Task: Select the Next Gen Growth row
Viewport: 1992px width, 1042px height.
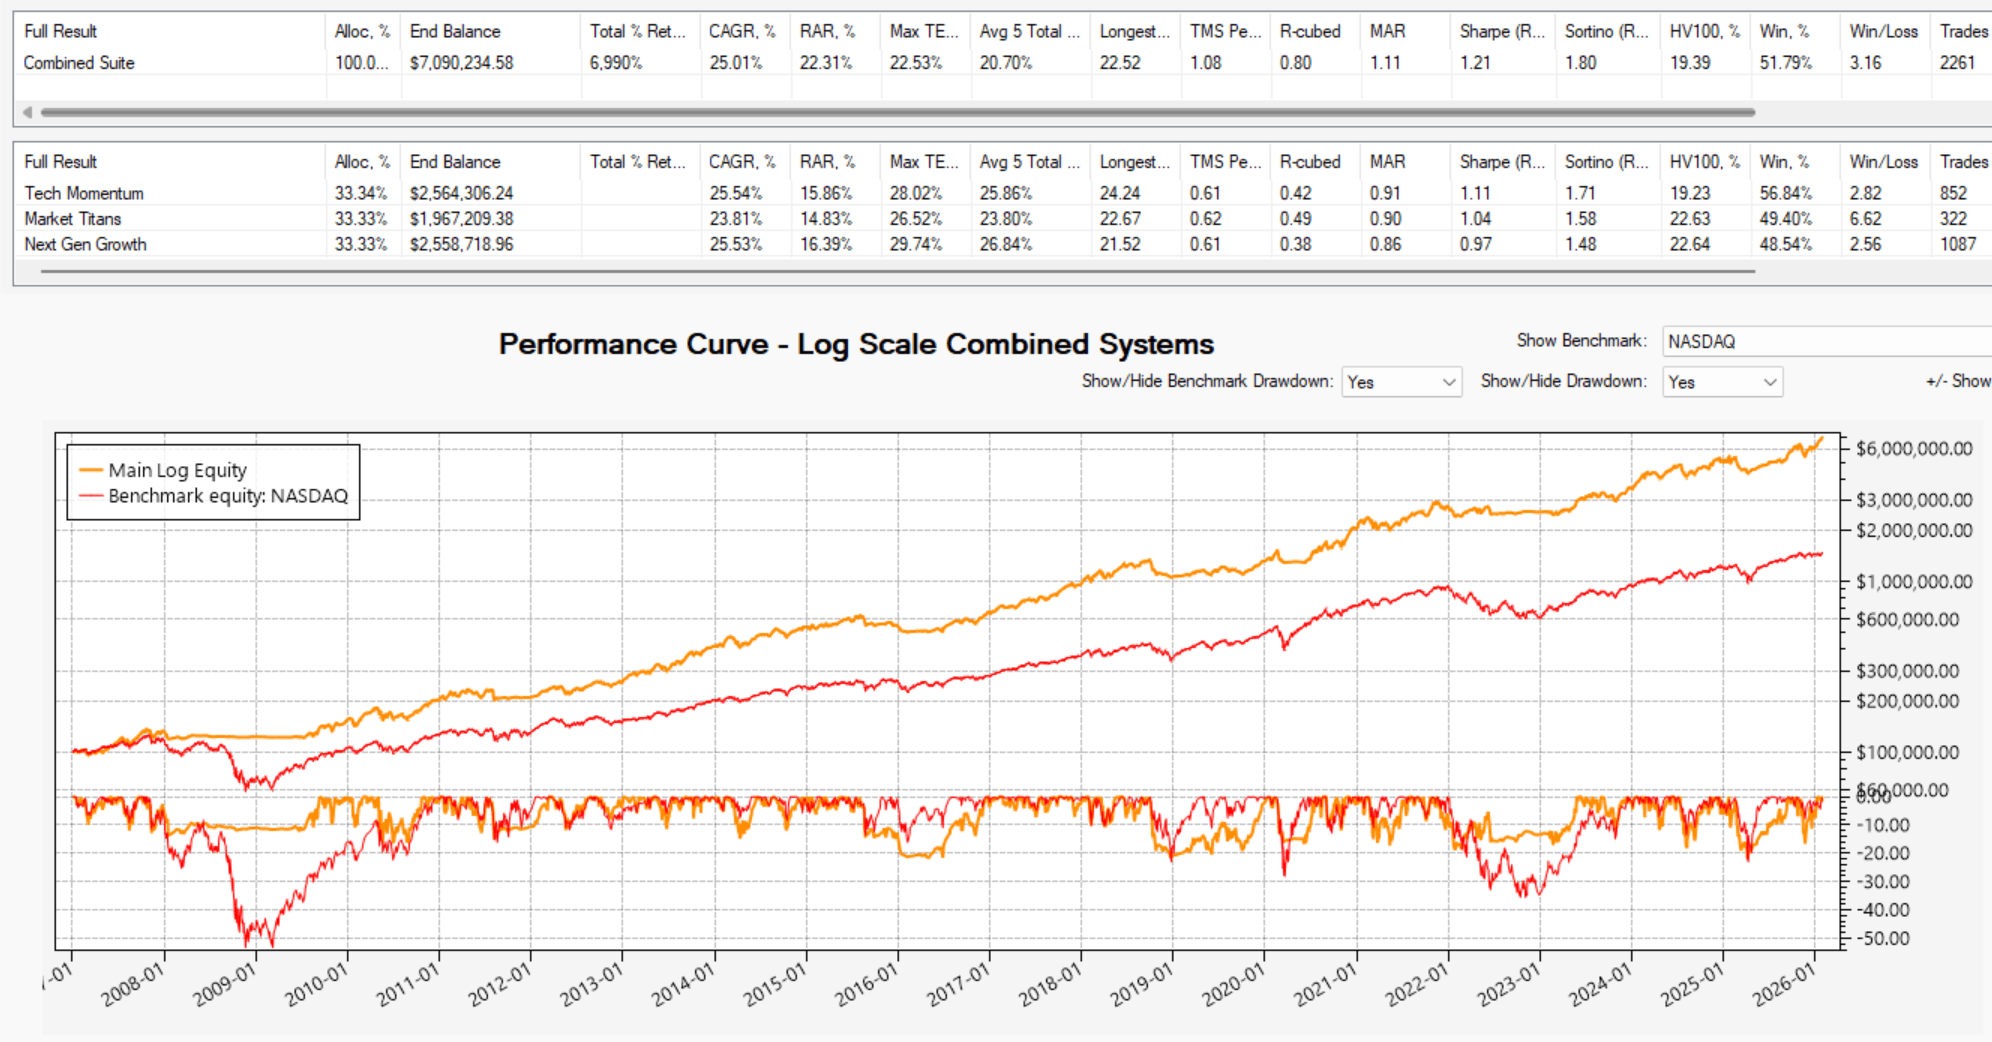Action: coord(85,245)
